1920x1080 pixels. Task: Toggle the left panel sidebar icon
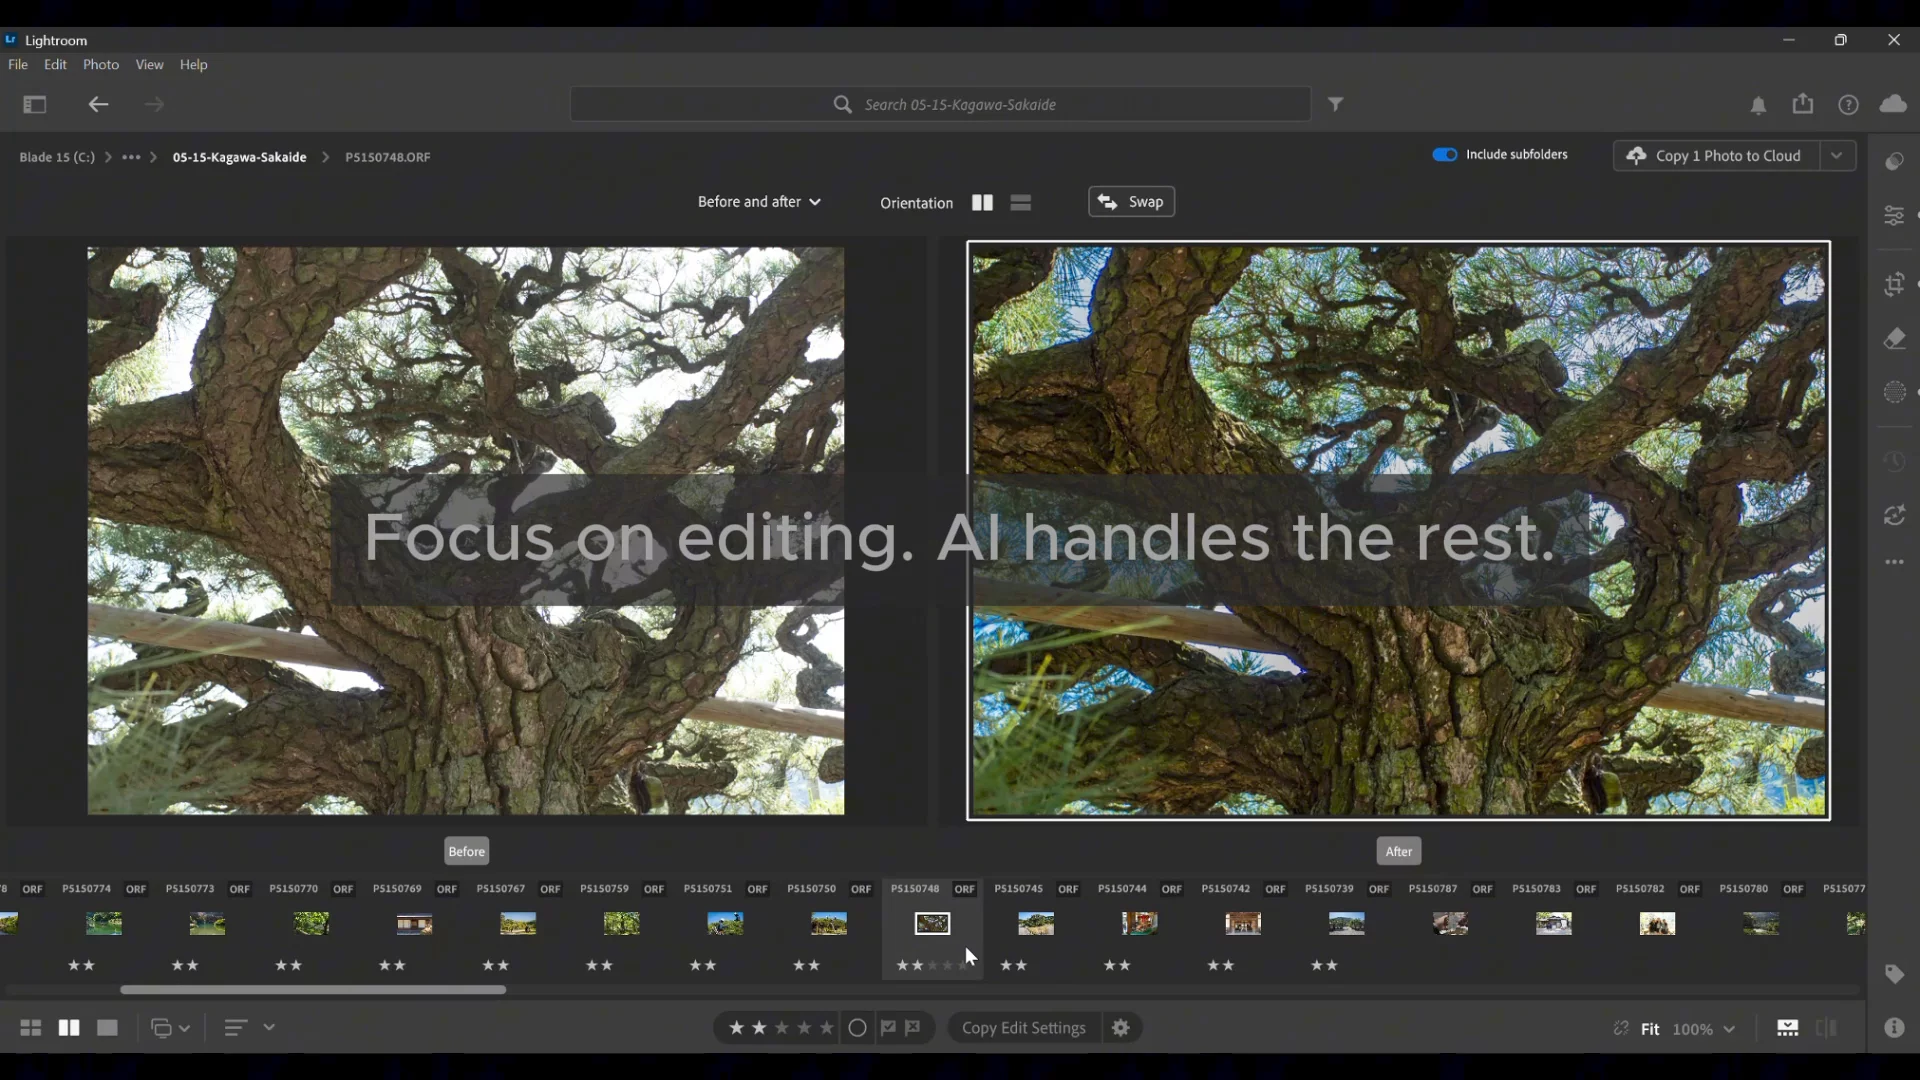point(35,104)
